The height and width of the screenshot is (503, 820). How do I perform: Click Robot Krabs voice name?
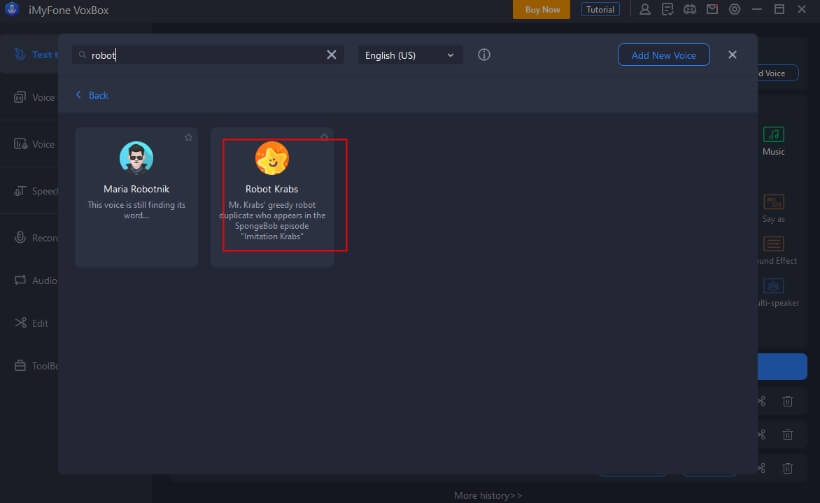[272, 189]
